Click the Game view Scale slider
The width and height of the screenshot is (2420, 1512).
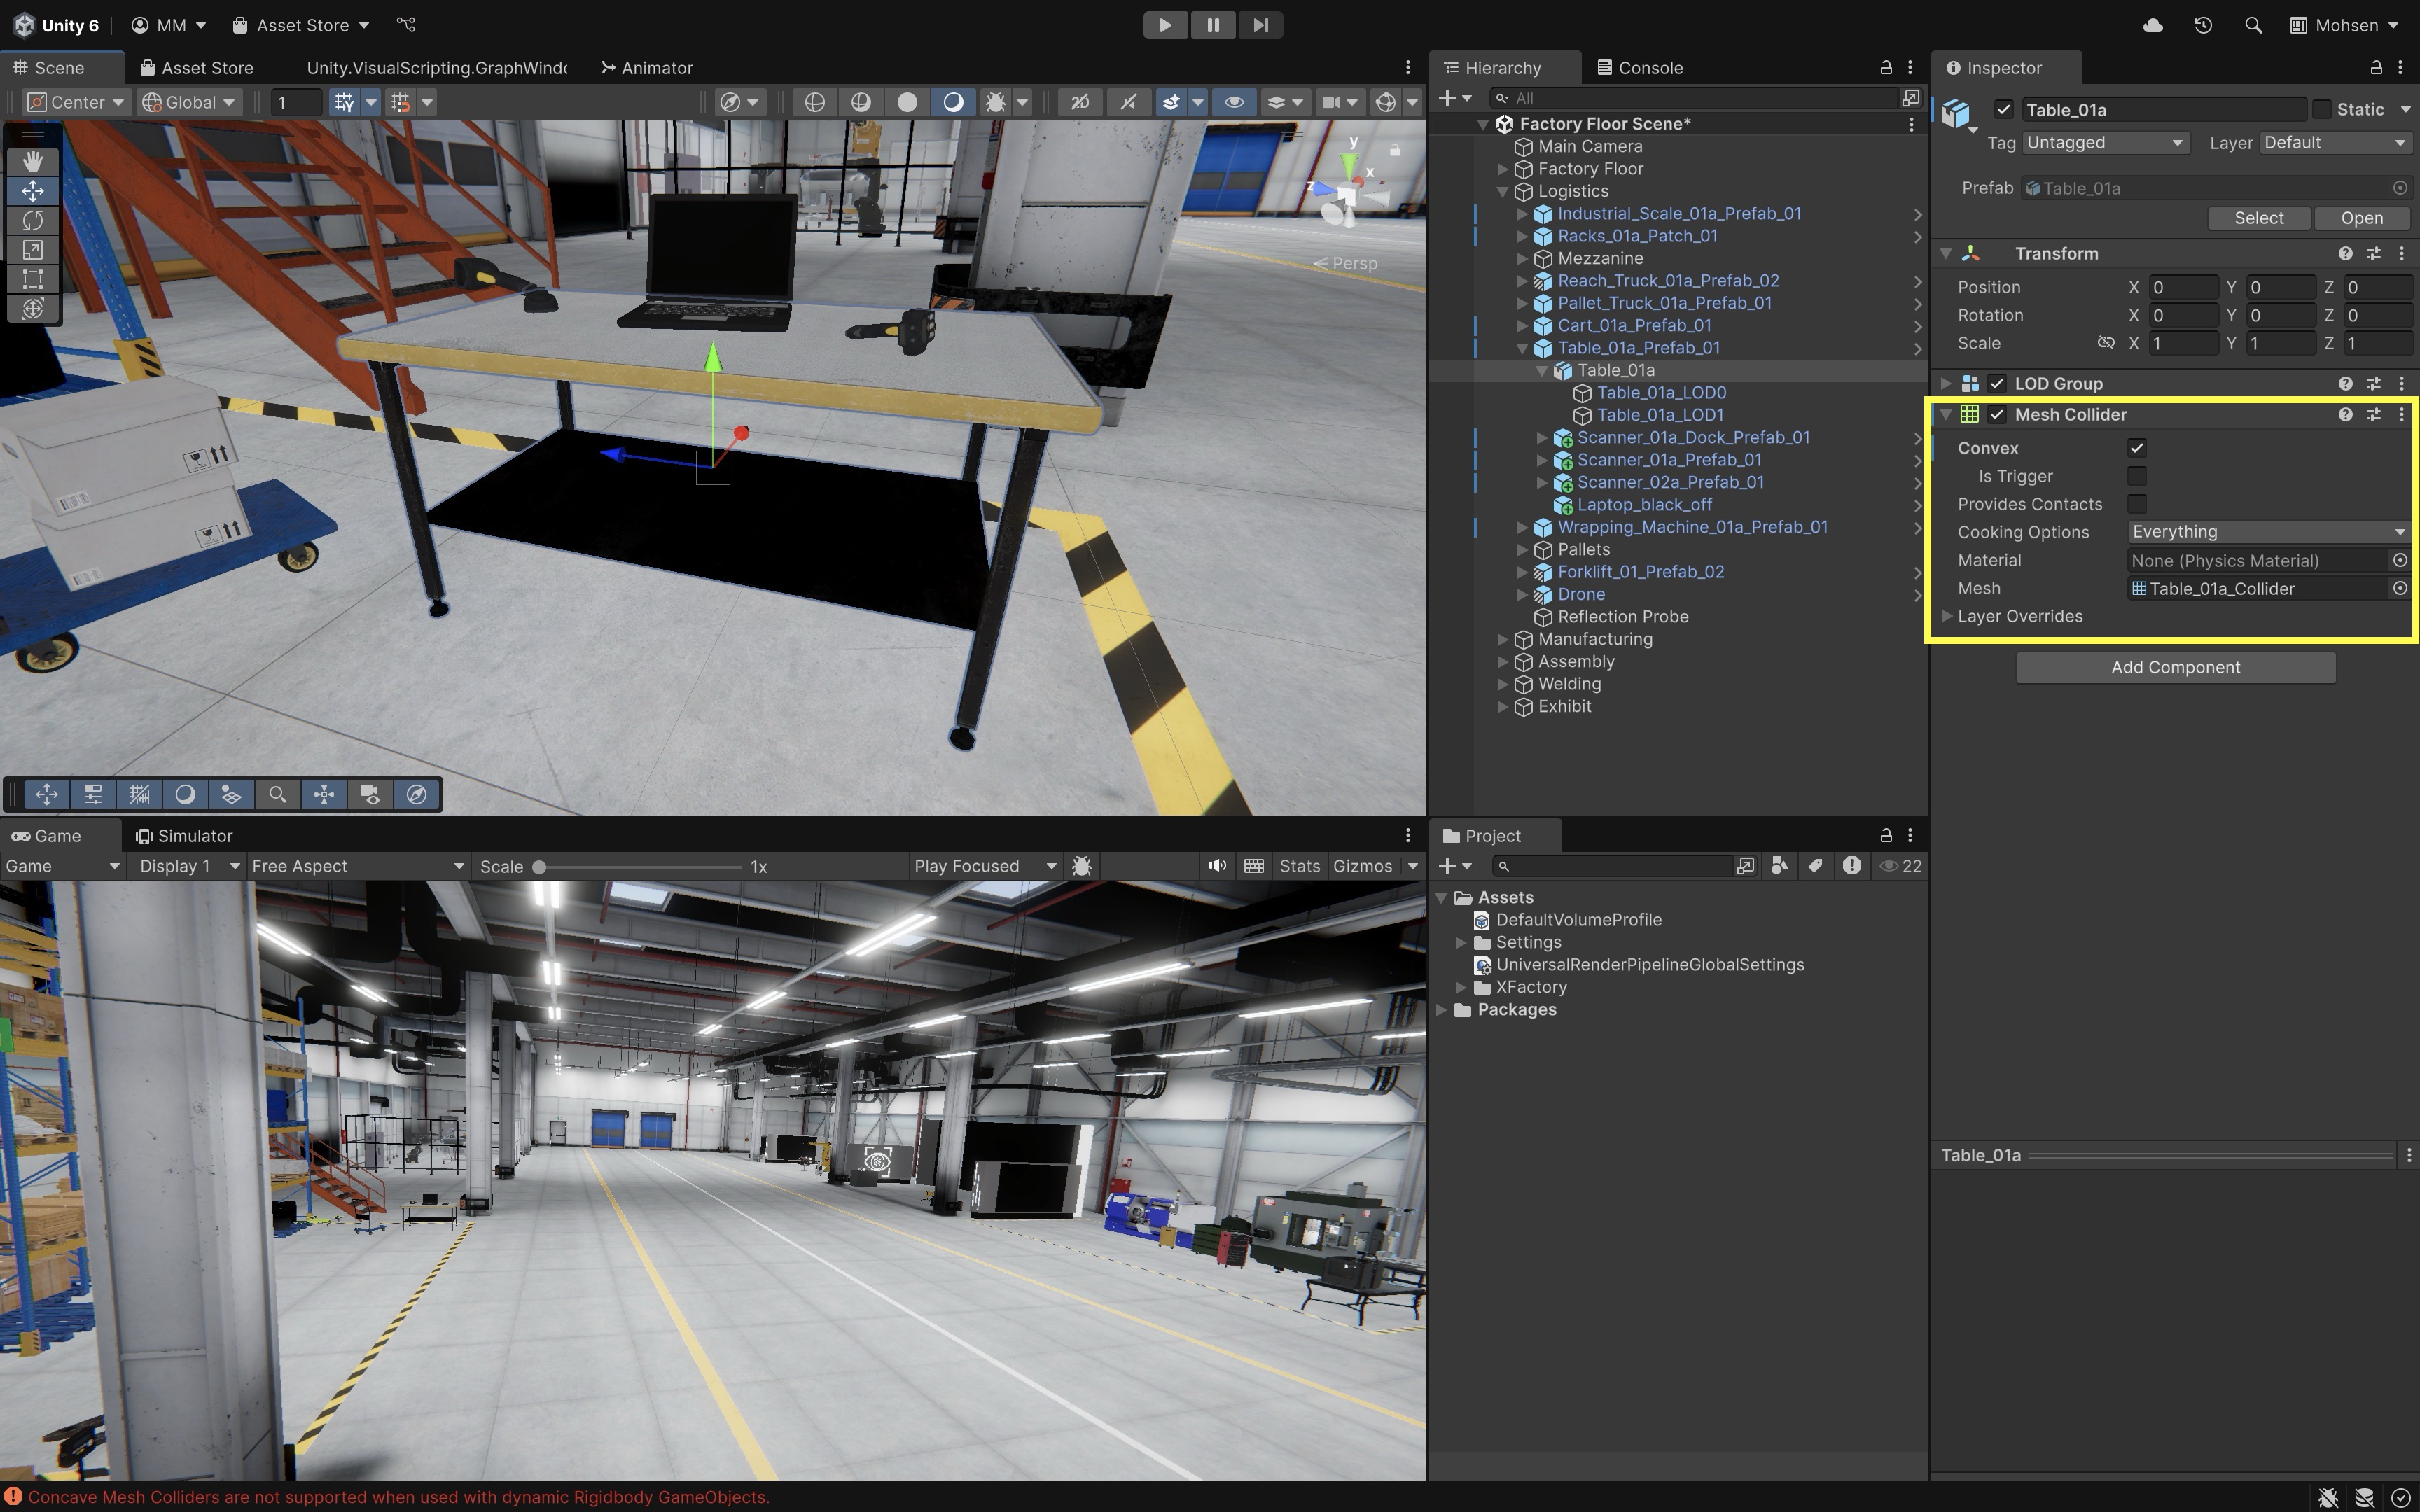(640, 867)
